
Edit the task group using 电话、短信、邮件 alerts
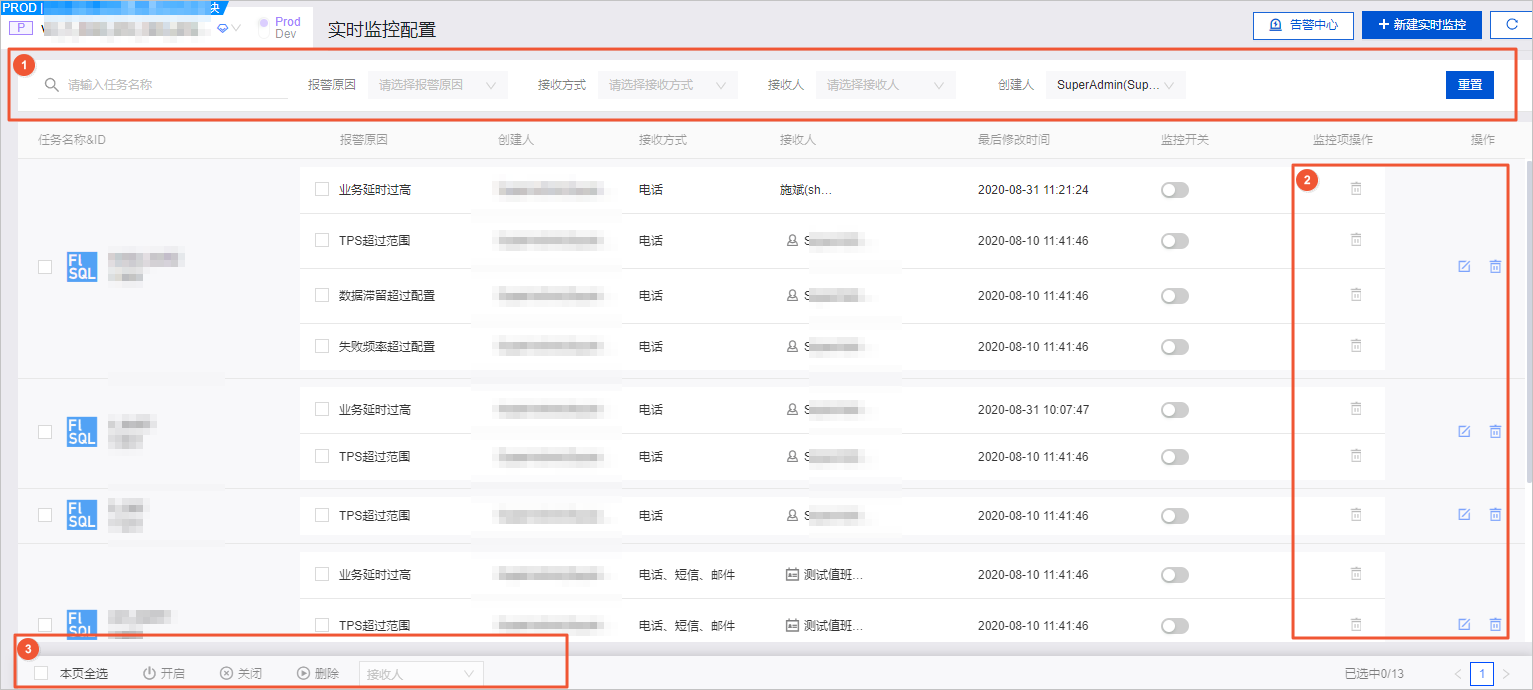click(1464, 625)
